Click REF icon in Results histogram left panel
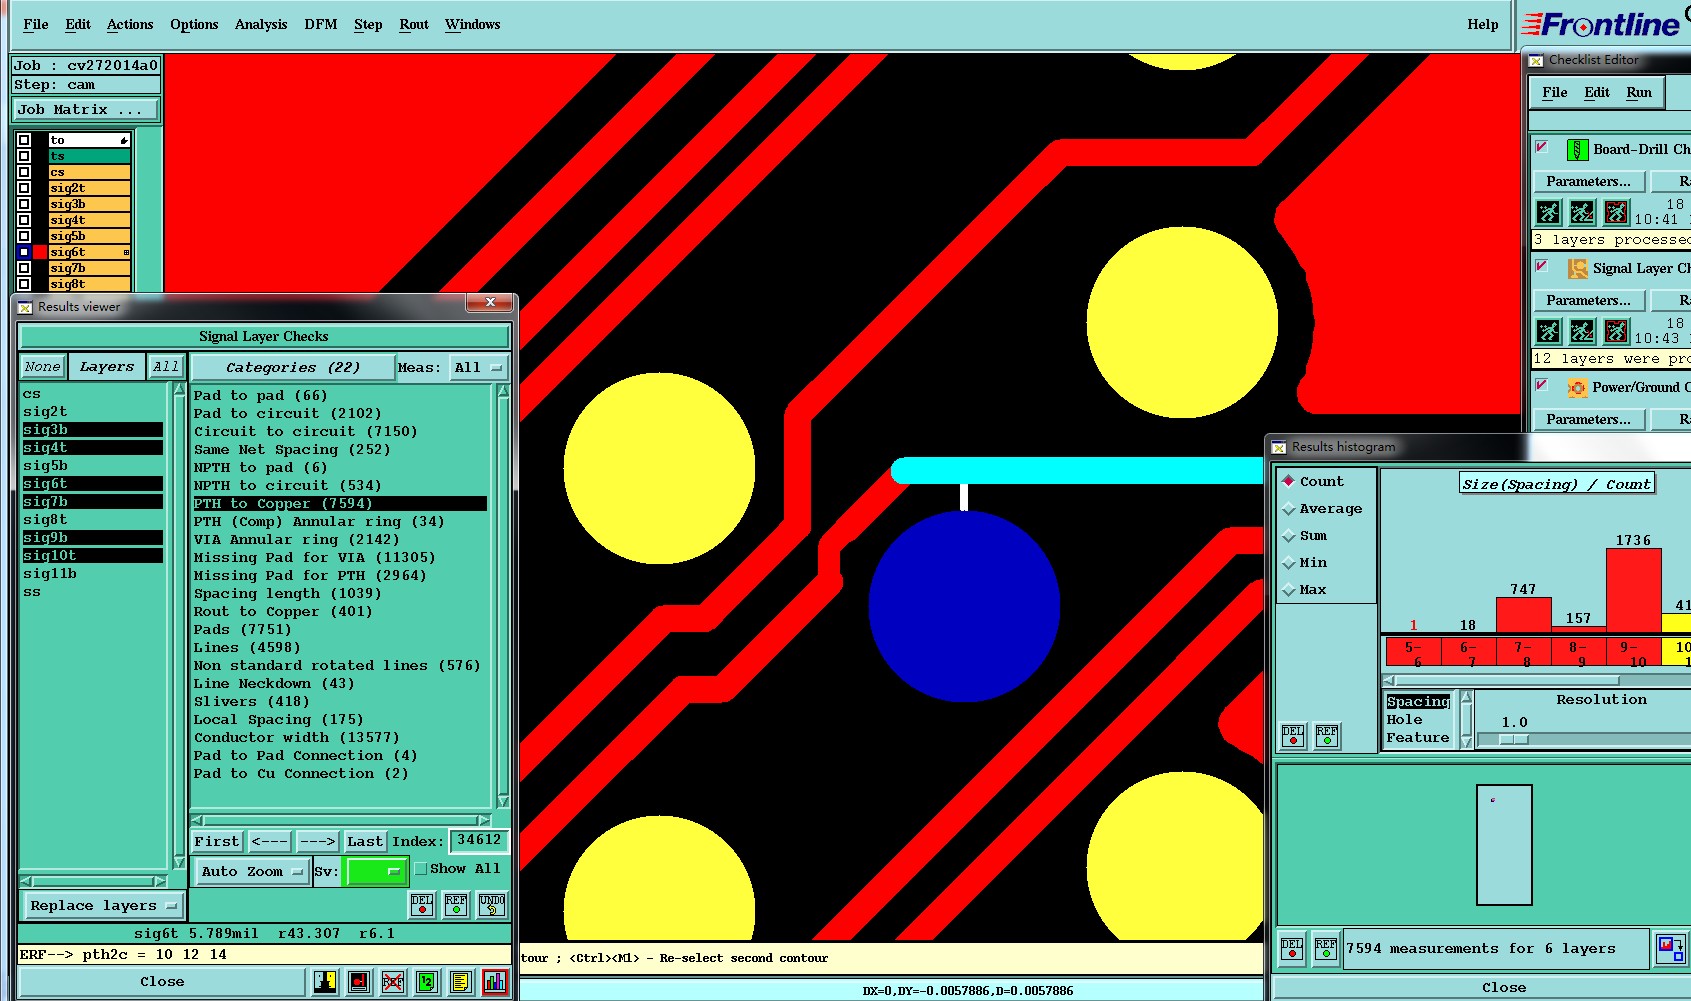Viewport: 1691px width, 1001px height. click(x=1327, y=736)
